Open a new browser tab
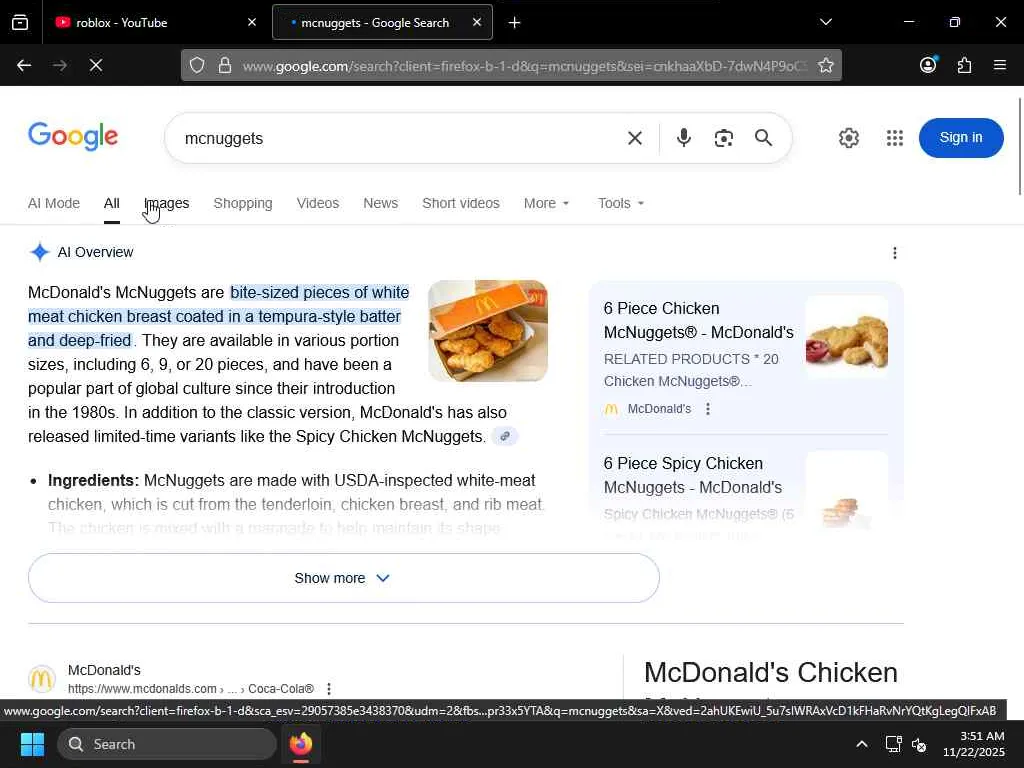Image resolution: width=1024 pixels, height=768 pixels. coord(515,23)
